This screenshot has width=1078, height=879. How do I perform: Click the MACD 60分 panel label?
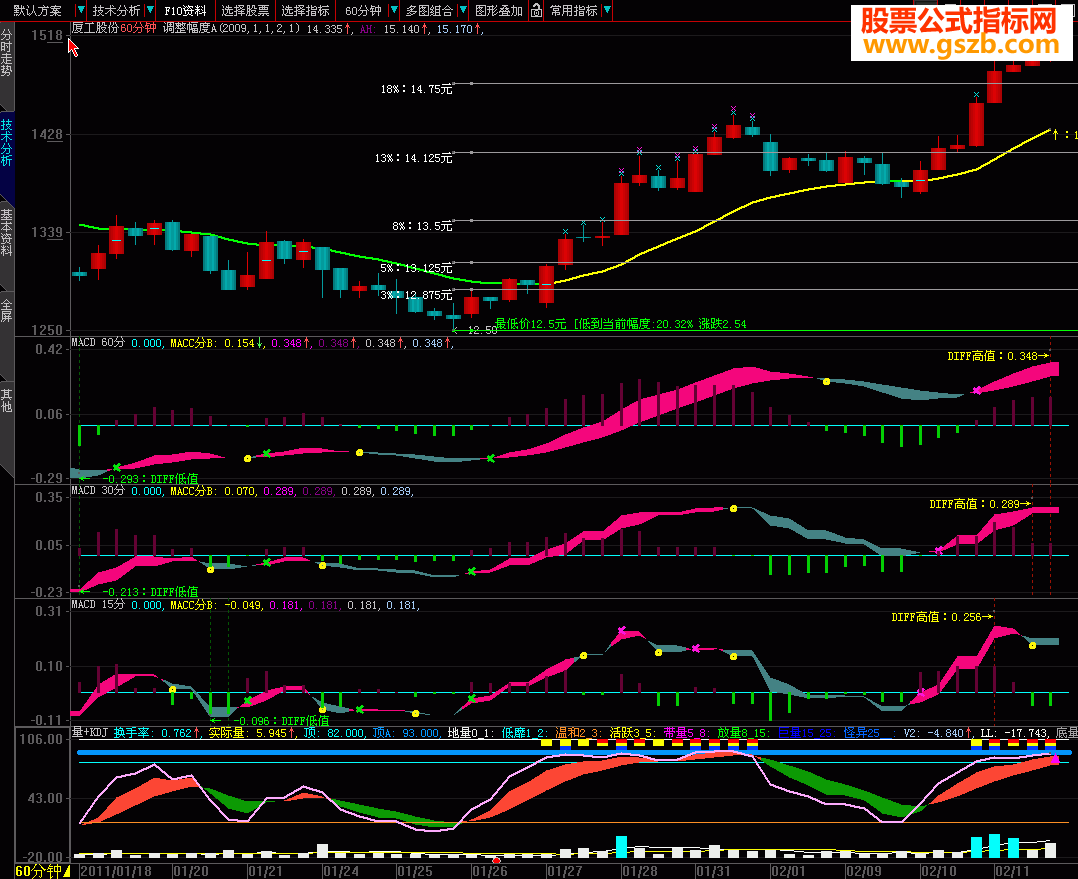coord(98,342)
